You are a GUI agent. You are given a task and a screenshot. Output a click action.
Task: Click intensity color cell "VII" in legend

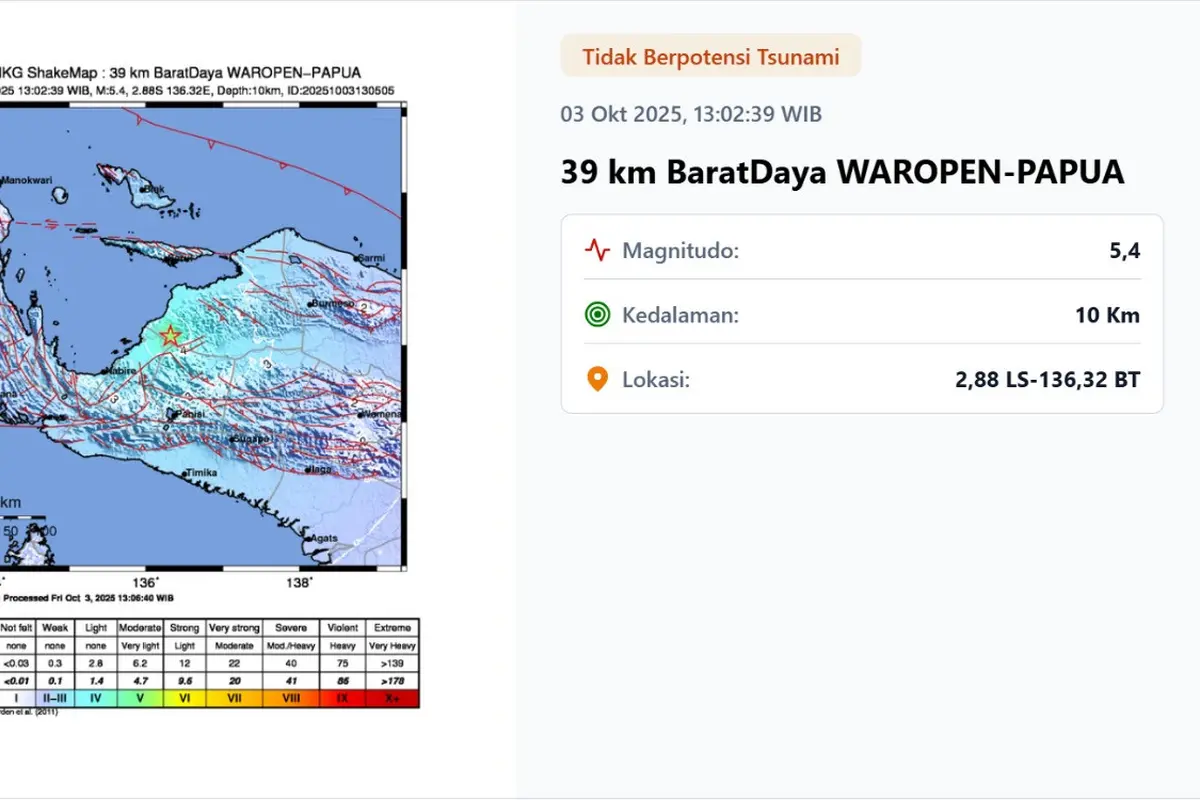(233, 699)
